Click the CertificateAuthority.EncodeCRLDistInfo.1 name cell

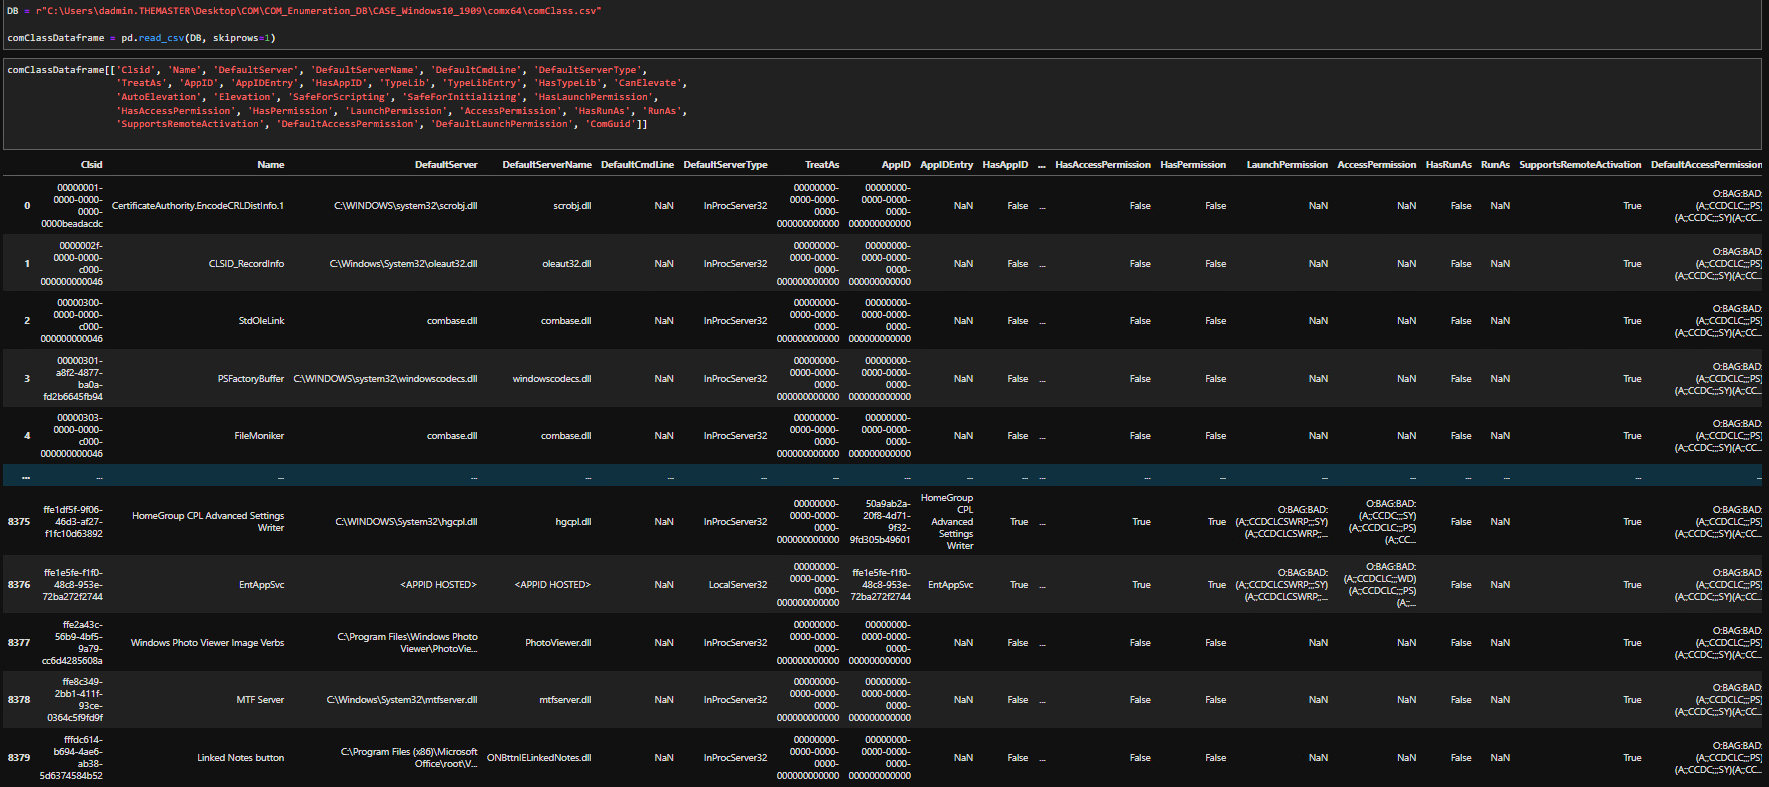tap(198, 206)
